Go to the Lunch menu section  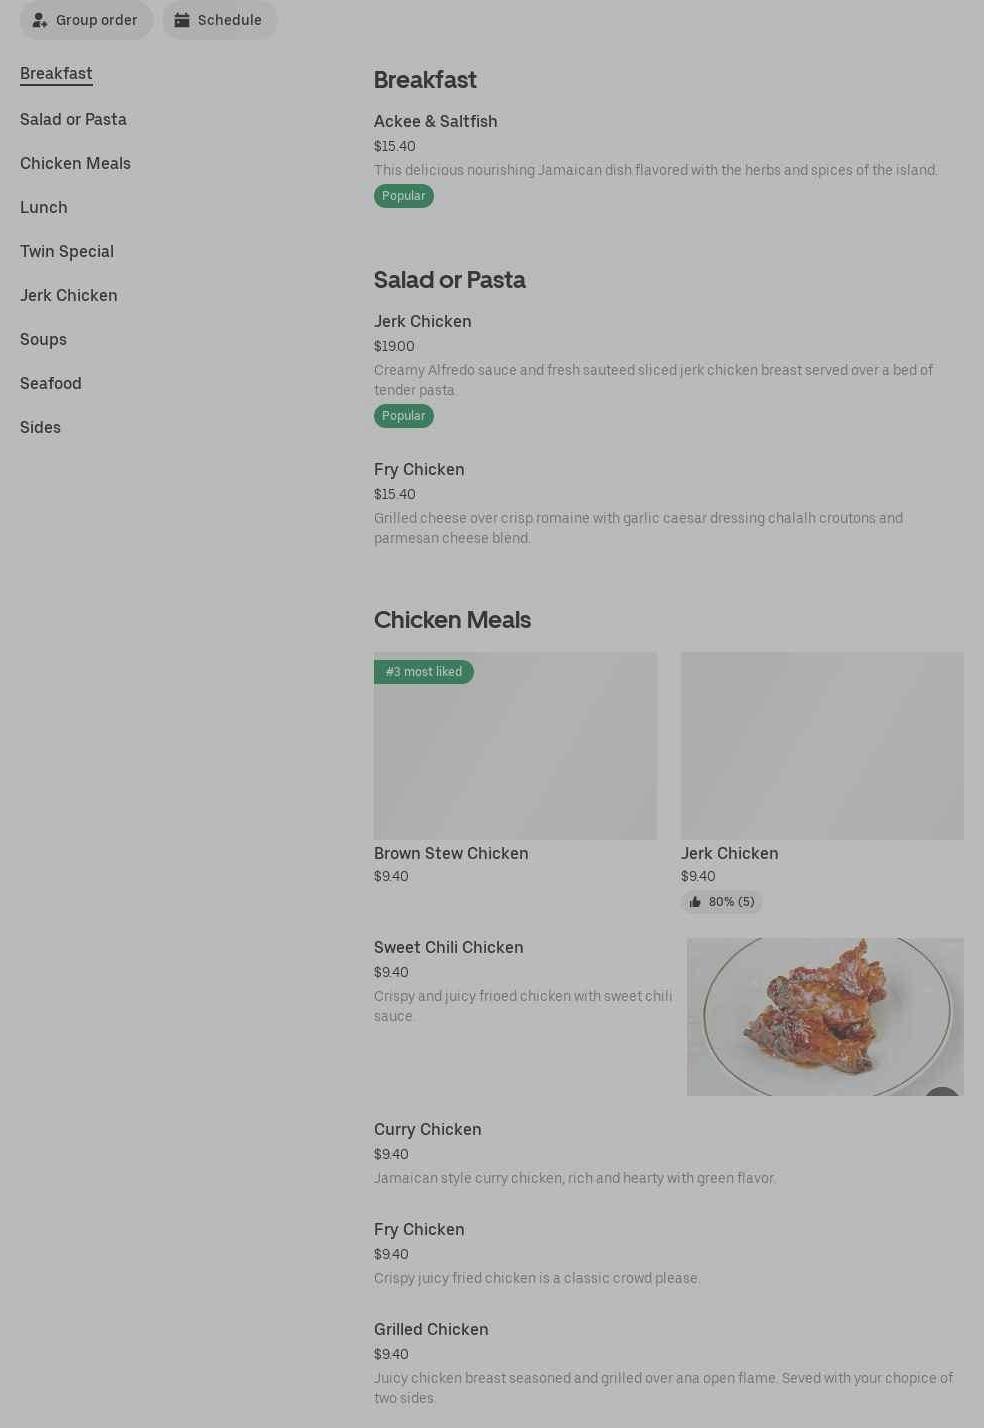click(x=44, y=208)
